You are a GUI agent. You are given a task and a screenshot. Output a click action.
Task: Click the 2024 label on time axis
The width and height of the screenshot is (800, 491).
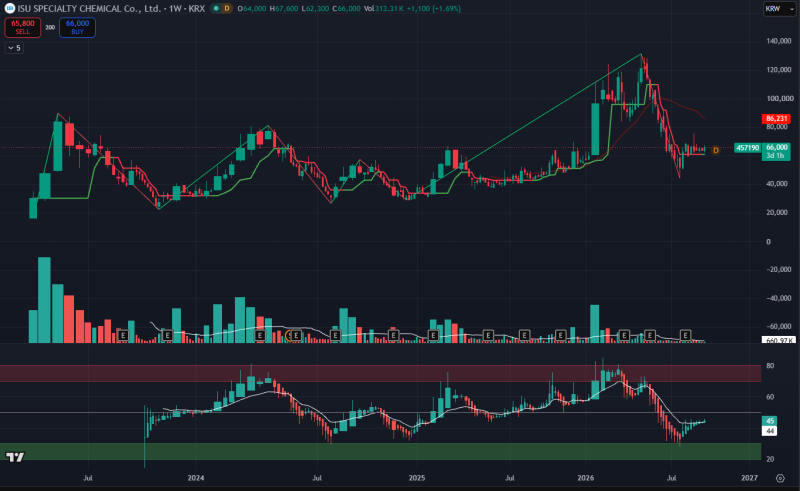(x=195, y=478)
